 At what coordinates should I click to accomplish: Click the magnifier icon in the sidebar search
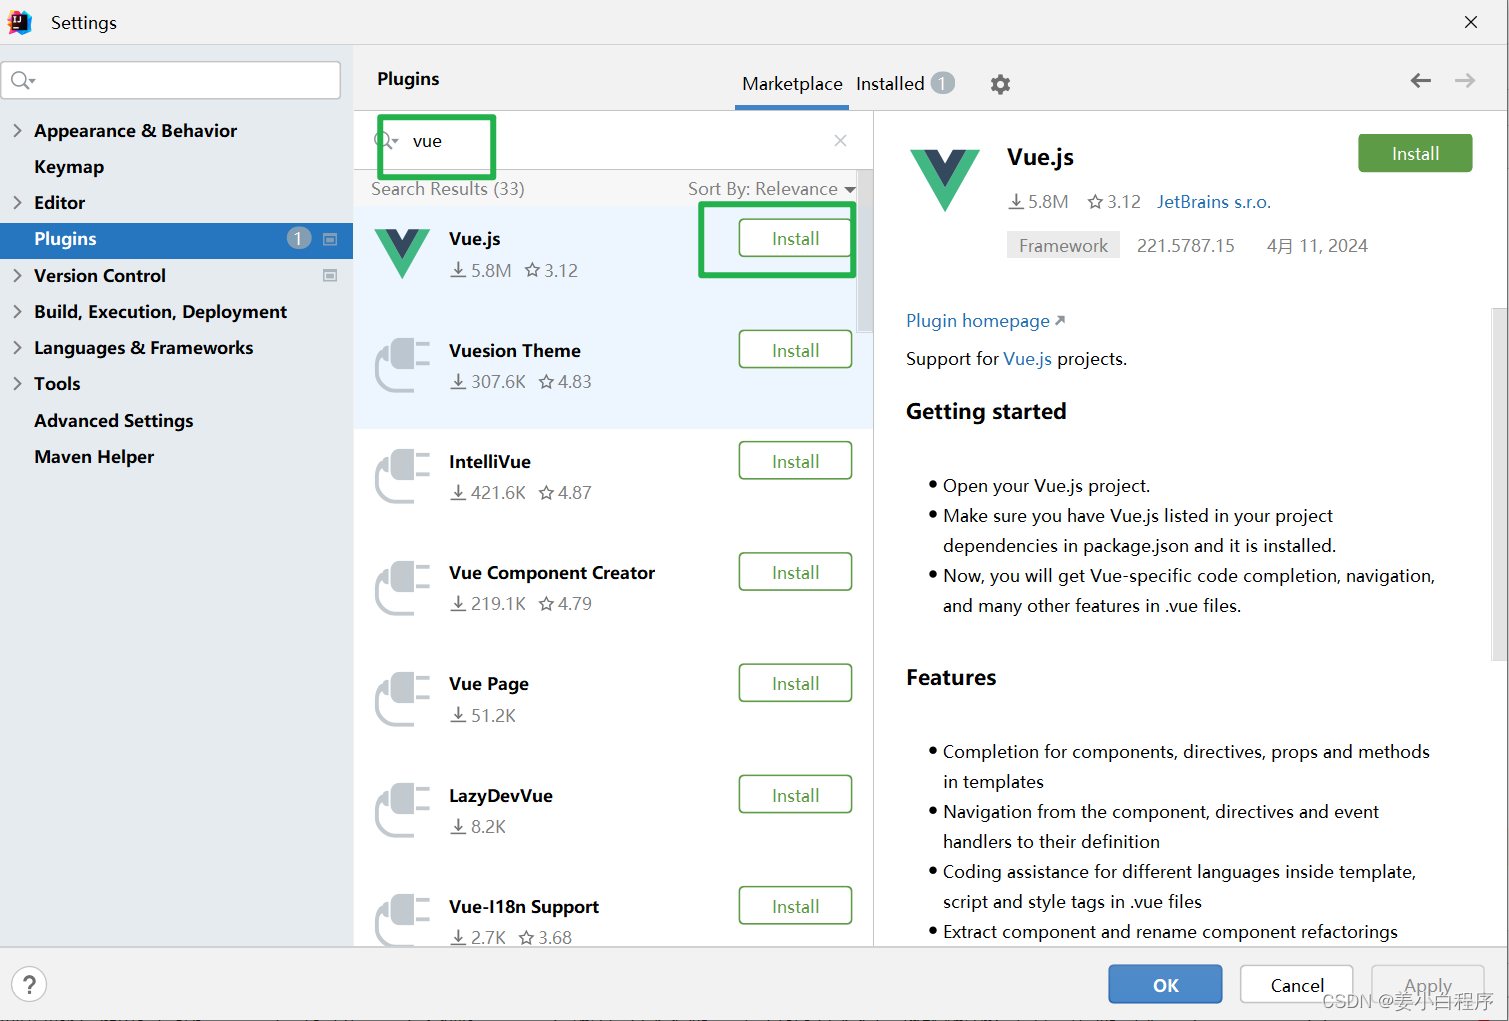click(x=22, y=80)
